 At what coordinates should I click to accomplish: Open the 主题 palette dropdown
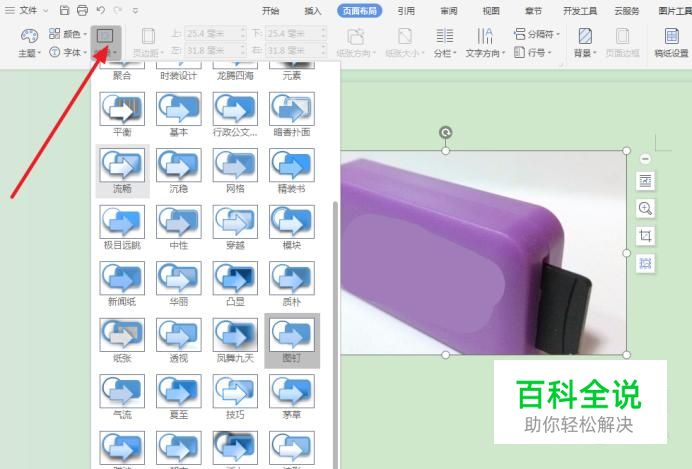point(29,42)
